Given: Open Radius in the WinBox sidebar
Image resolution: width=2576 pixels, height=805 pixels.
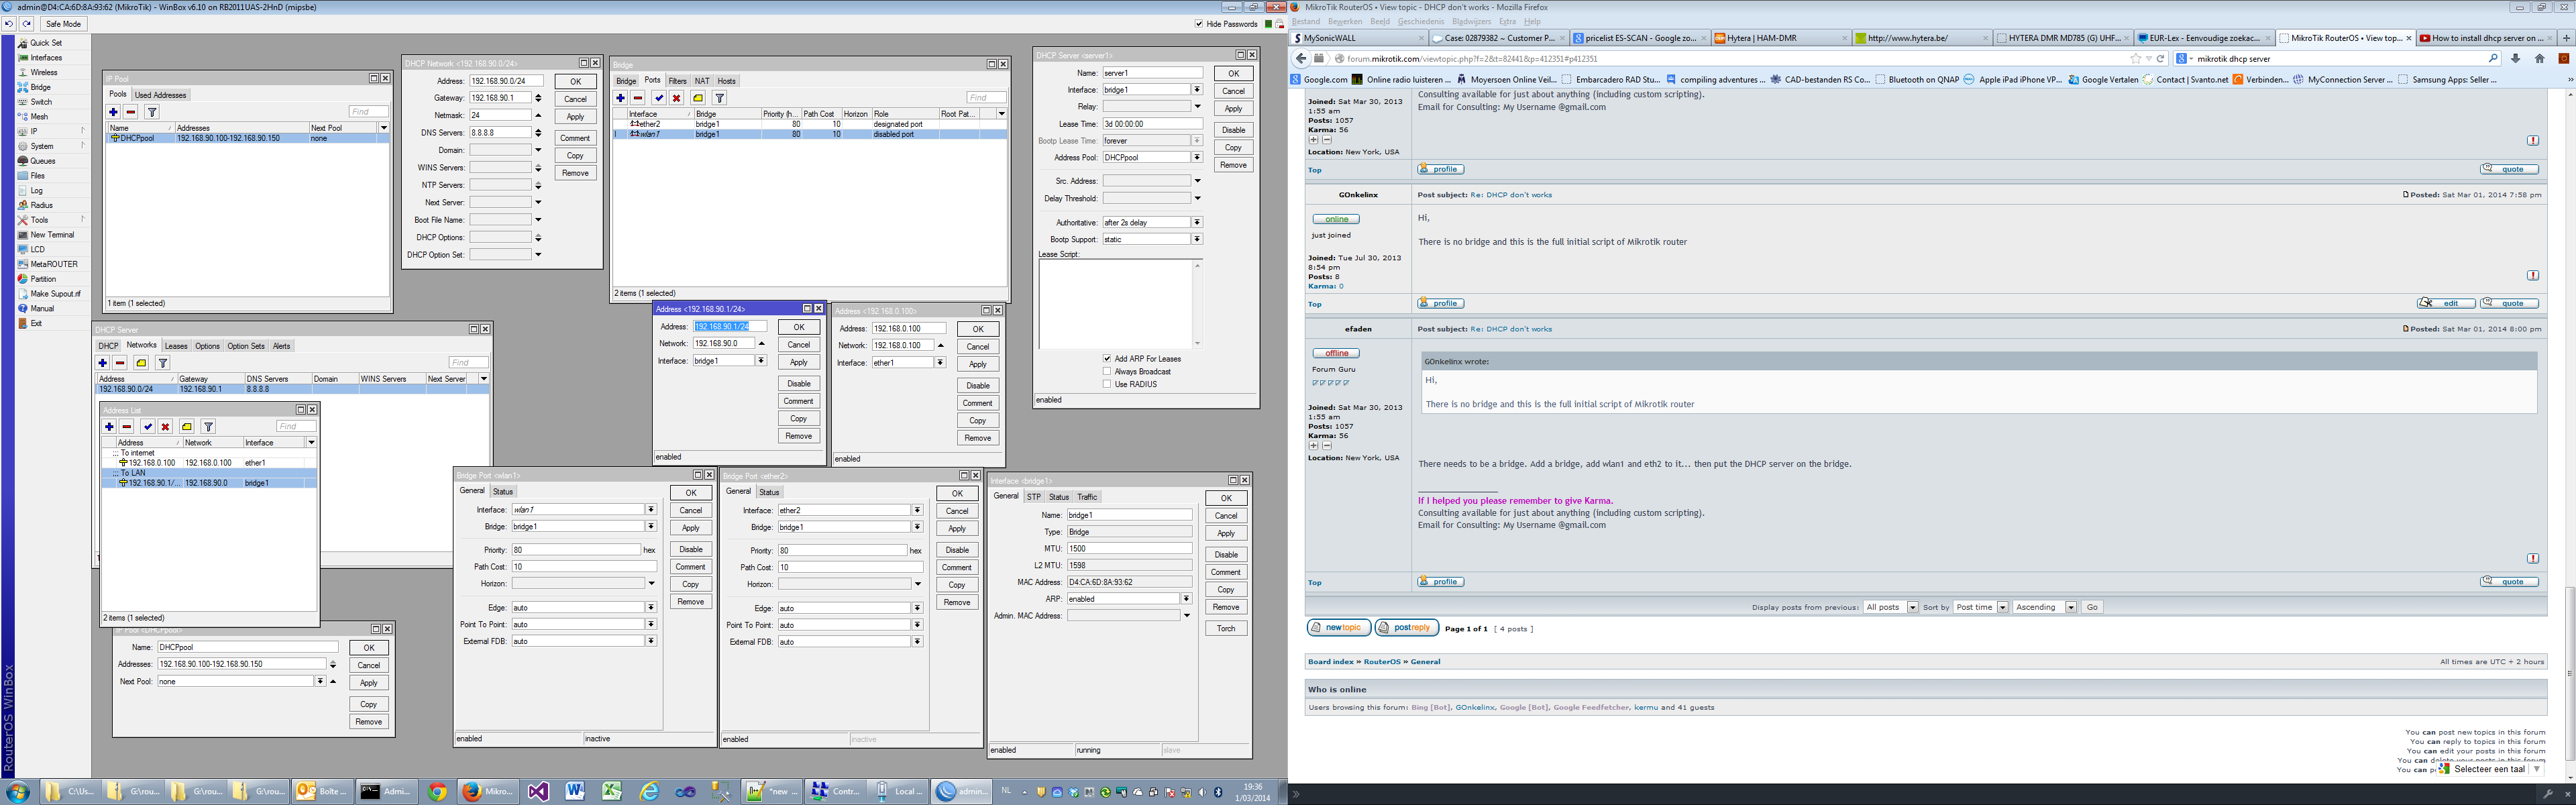Looking at the screenshot, I should (x=42, y=205).
